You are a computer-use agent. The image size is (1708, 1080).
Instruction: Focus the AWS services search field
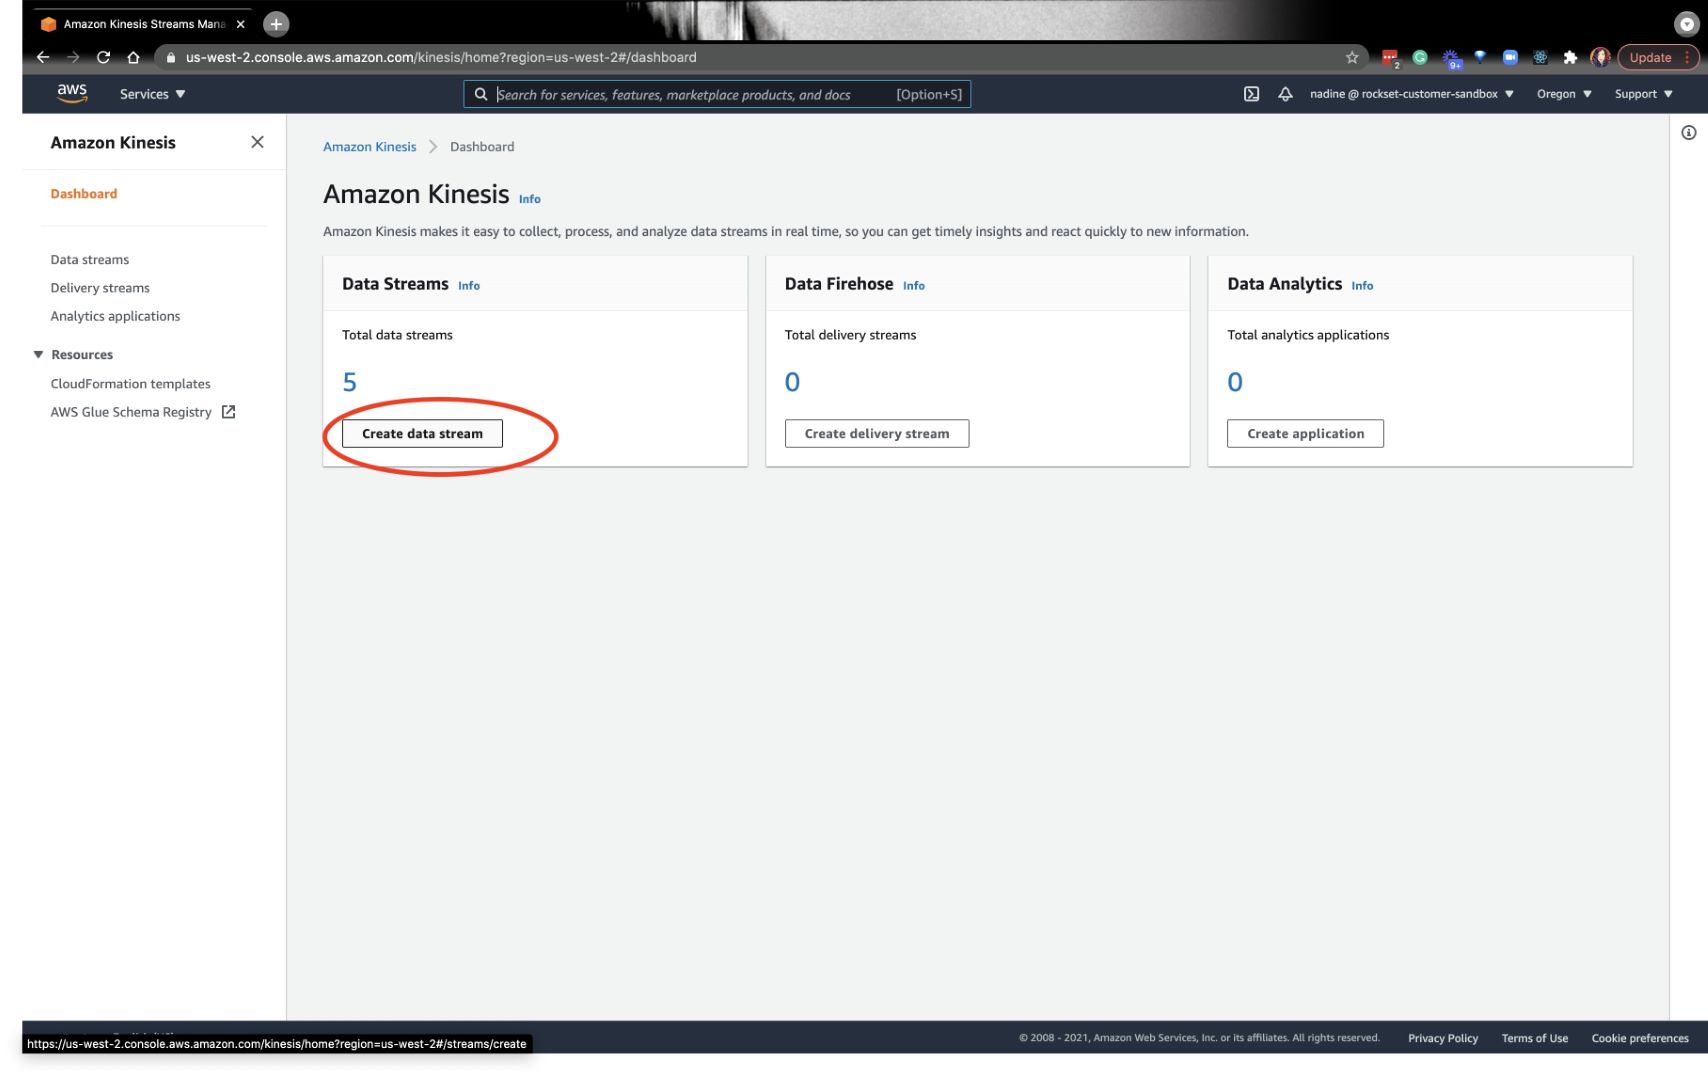click(716, 94)
